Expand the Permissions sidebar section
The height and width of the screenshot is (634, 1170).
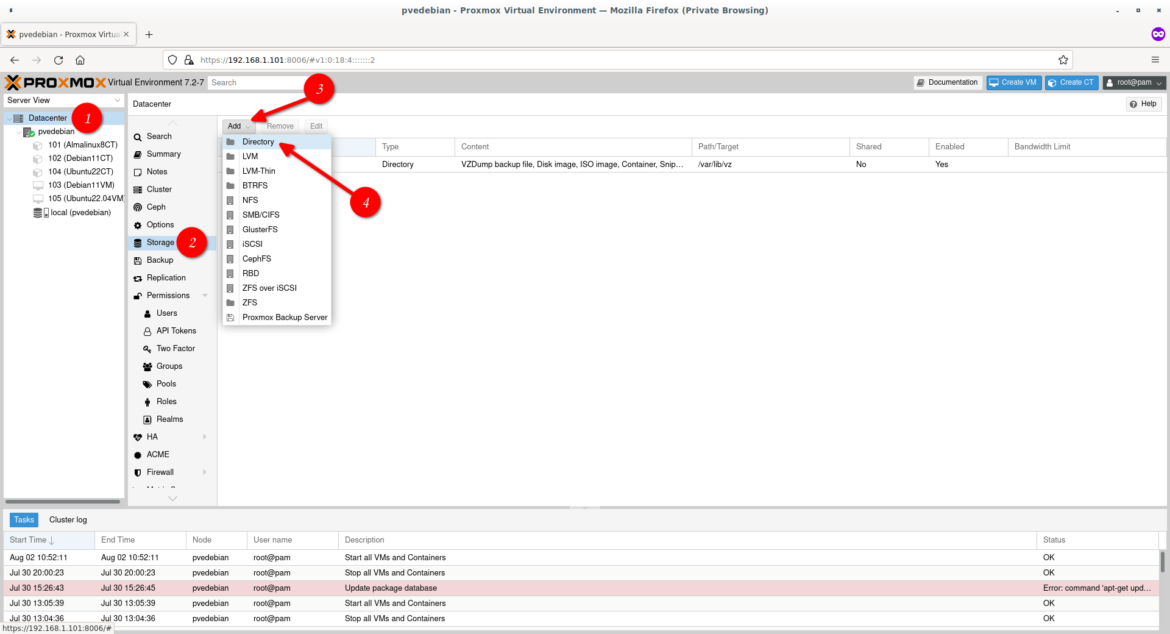(166, 295)
